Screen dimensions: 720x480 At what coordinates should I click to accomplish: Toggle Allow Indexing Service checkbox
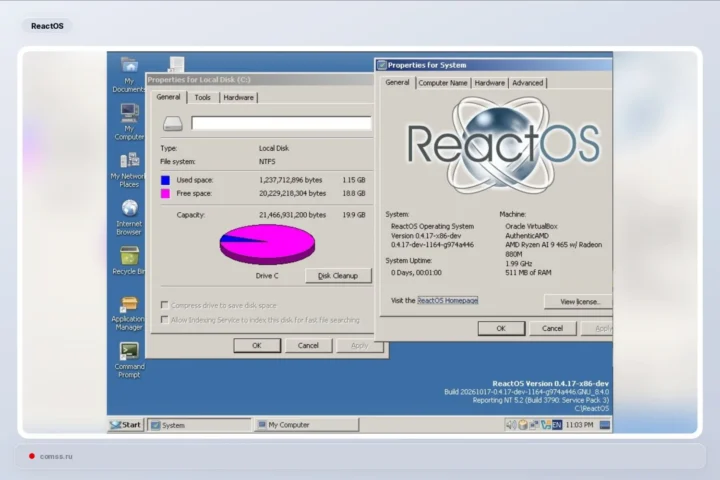pos(164,320)
